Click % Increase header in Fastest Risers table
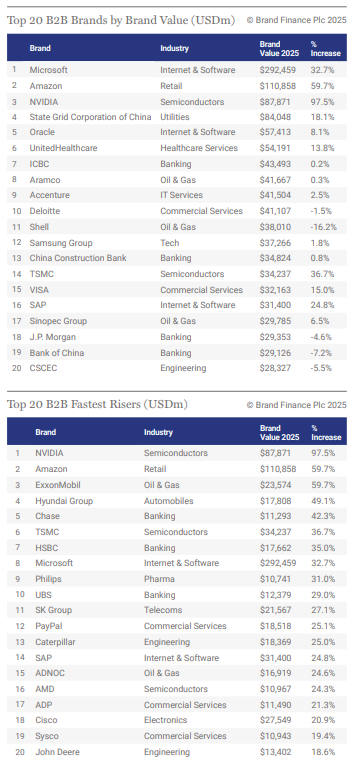The height and width of the screenshot is (775, 362). tap(326, 432)
